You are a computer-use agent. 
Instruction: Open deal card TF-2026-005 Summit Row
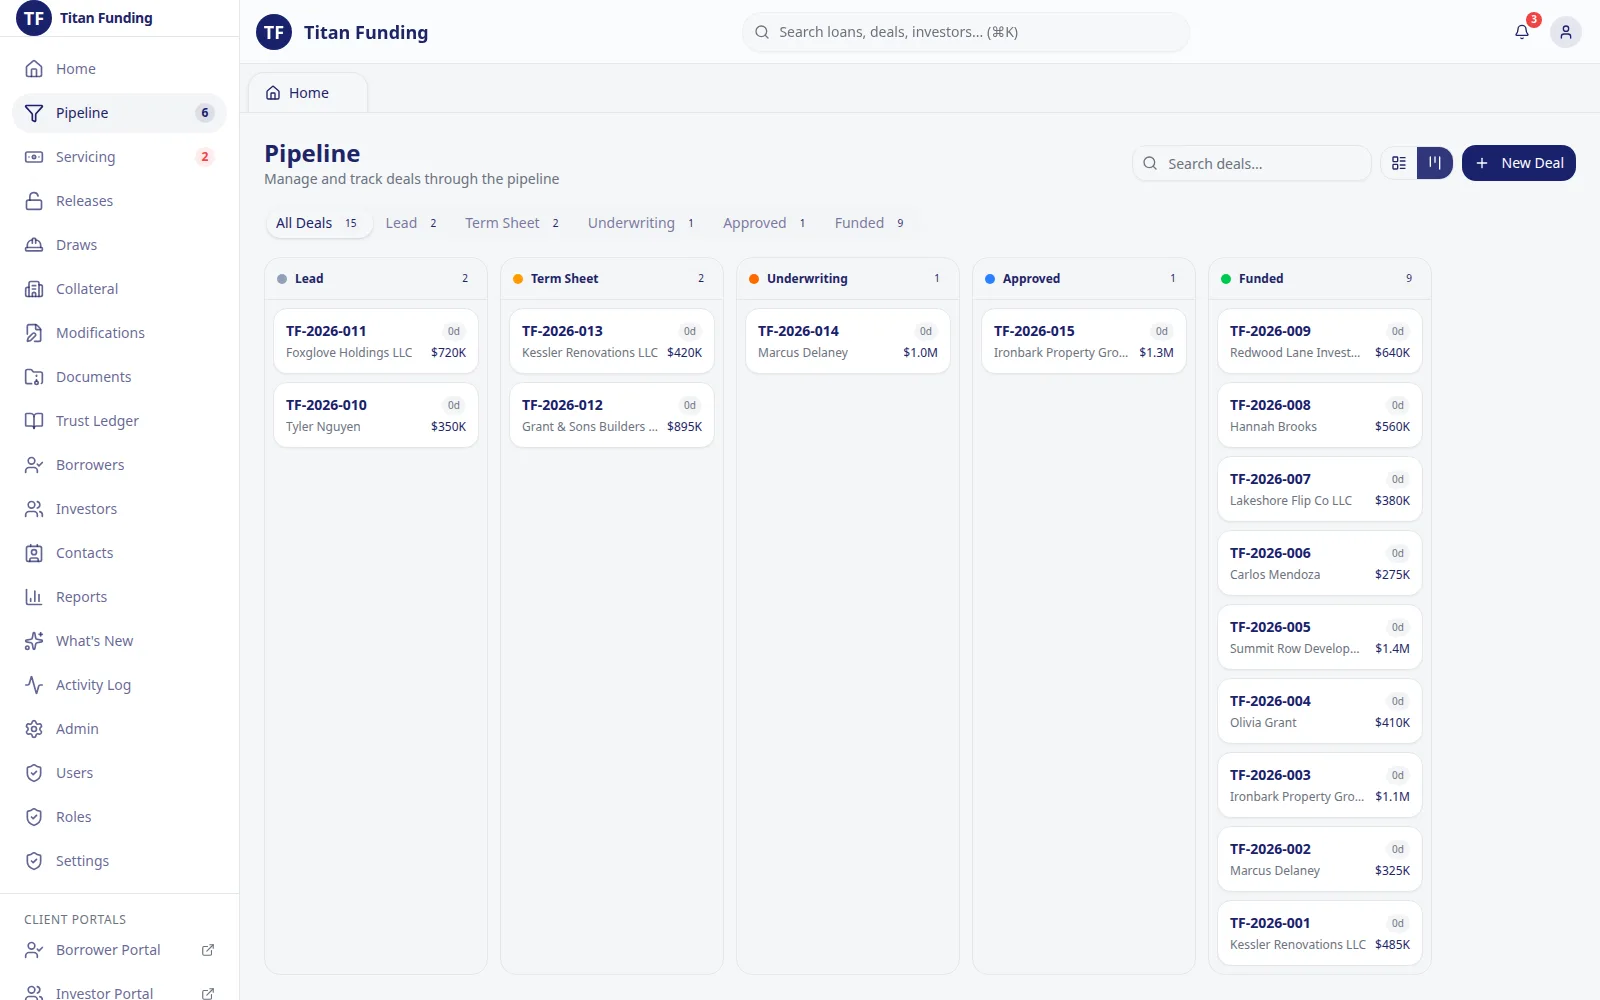click(1320, 637)
